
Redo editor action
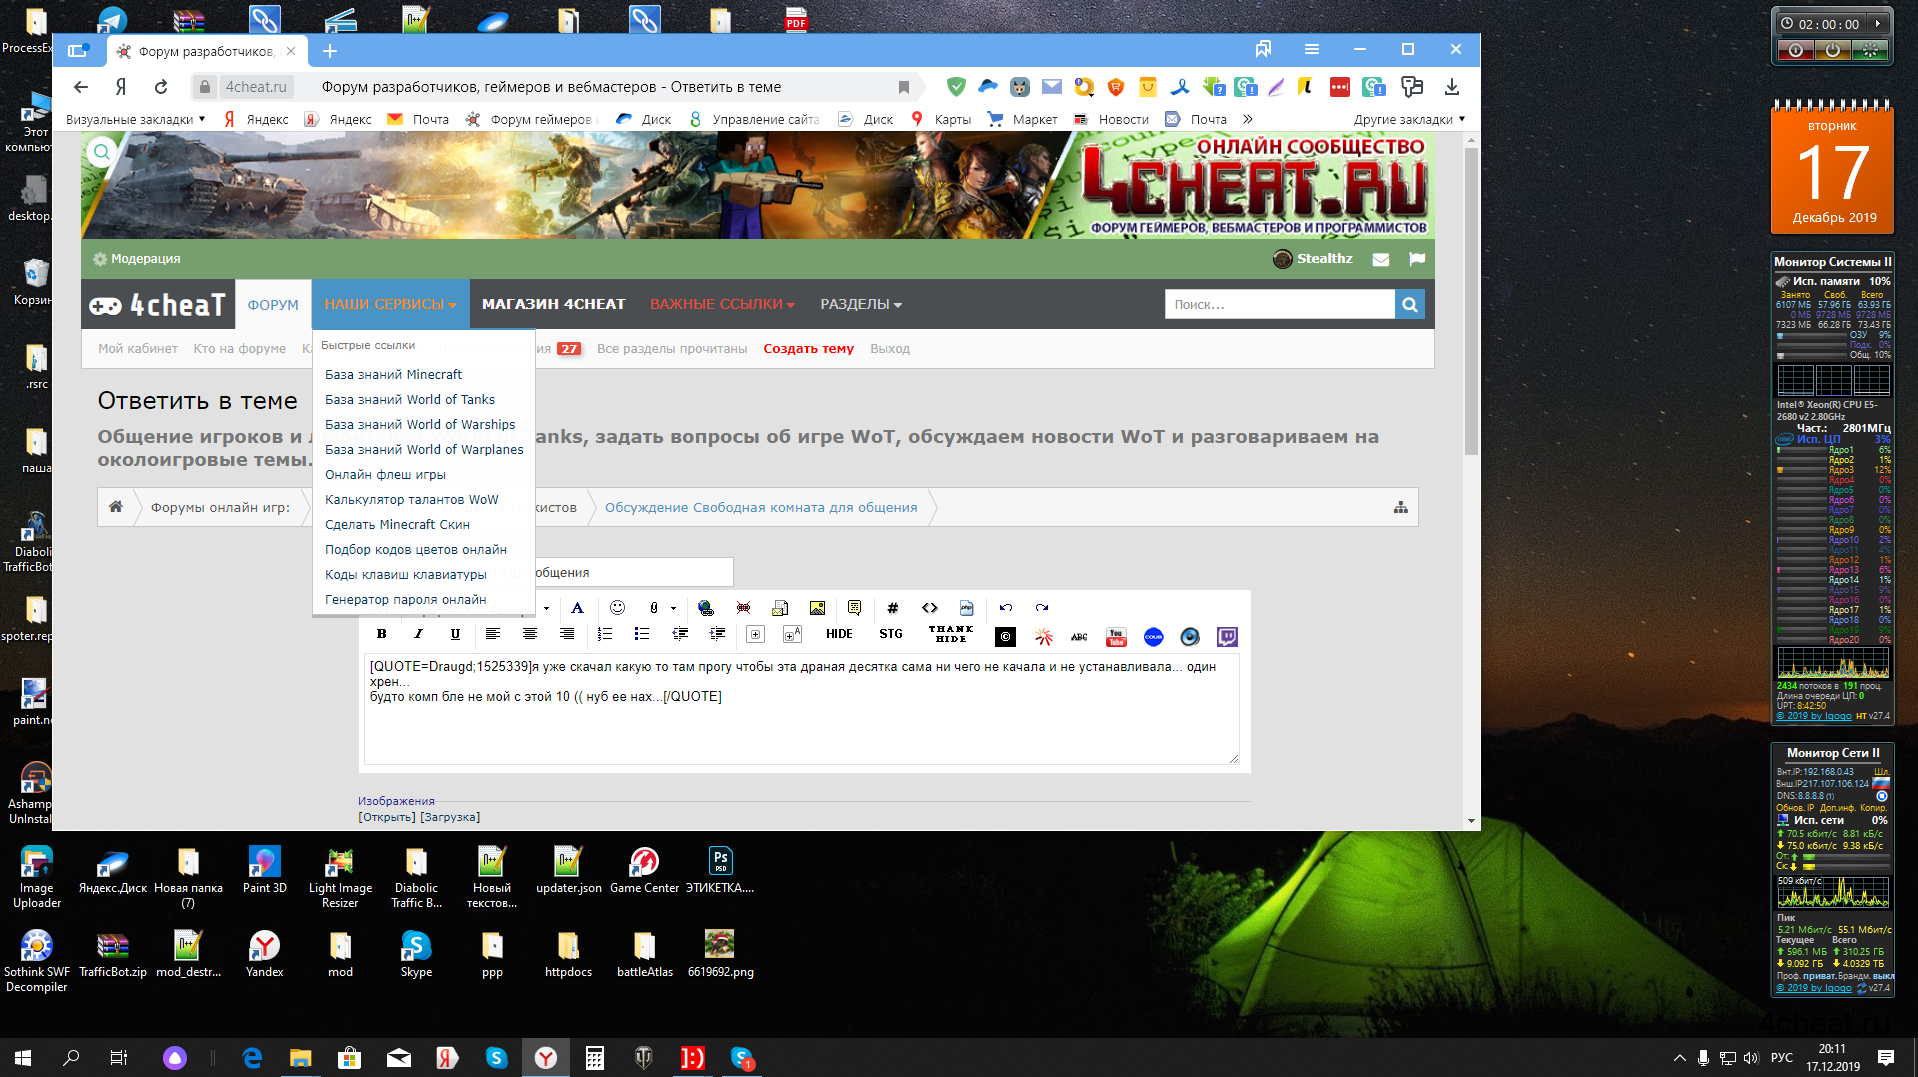tap(1042, 608)
